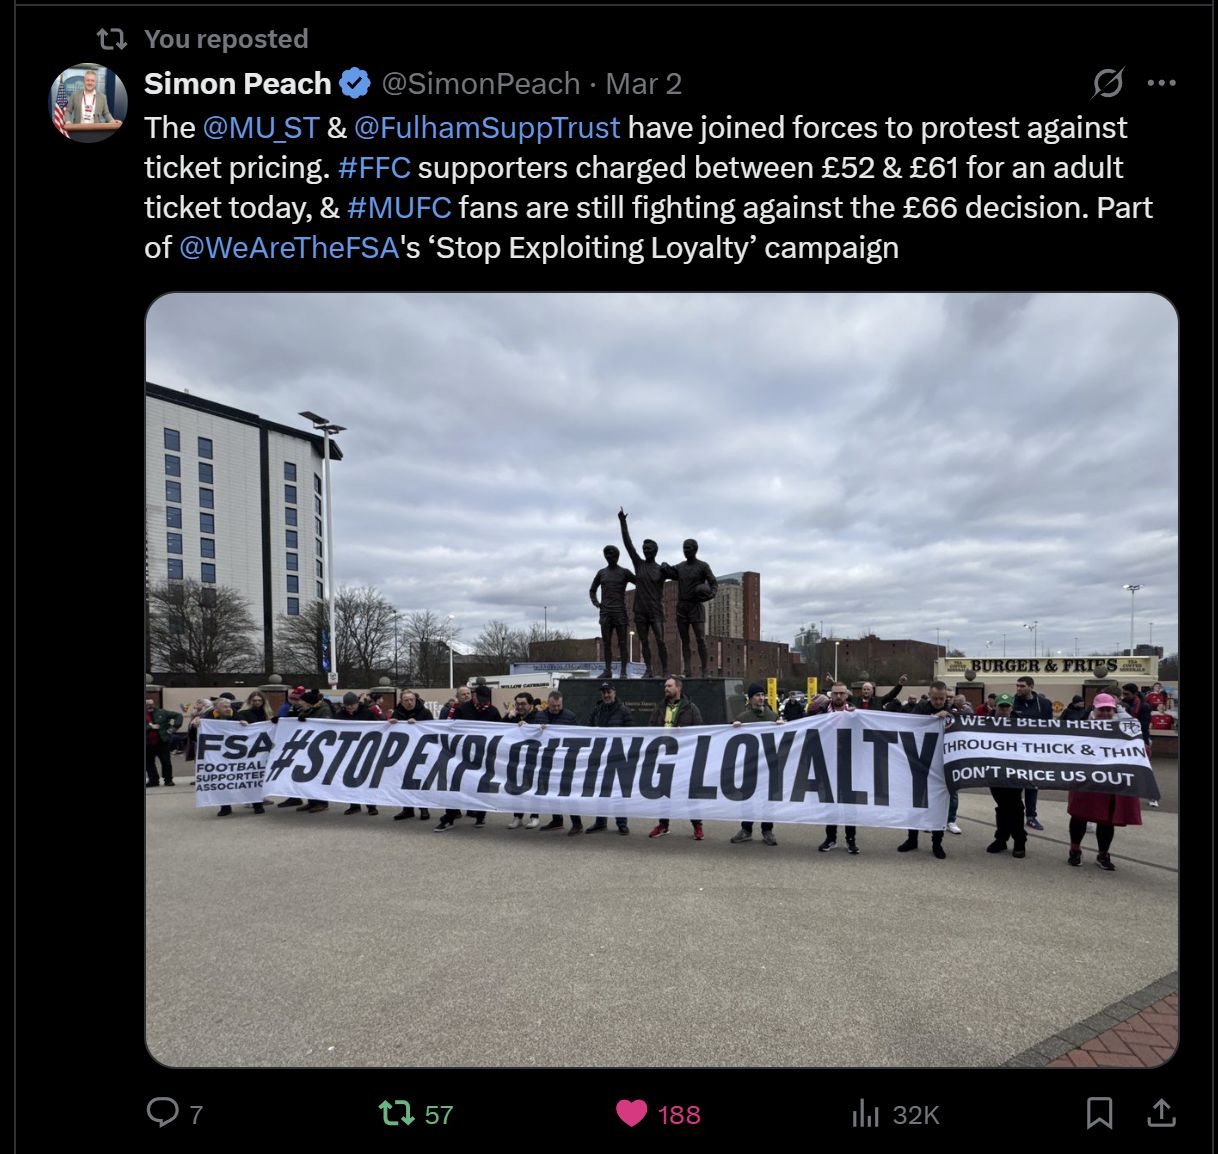Unlike the post using pink heart
The width and height of the screenshot is (1218, 1154).
(x=631, y=1113)
